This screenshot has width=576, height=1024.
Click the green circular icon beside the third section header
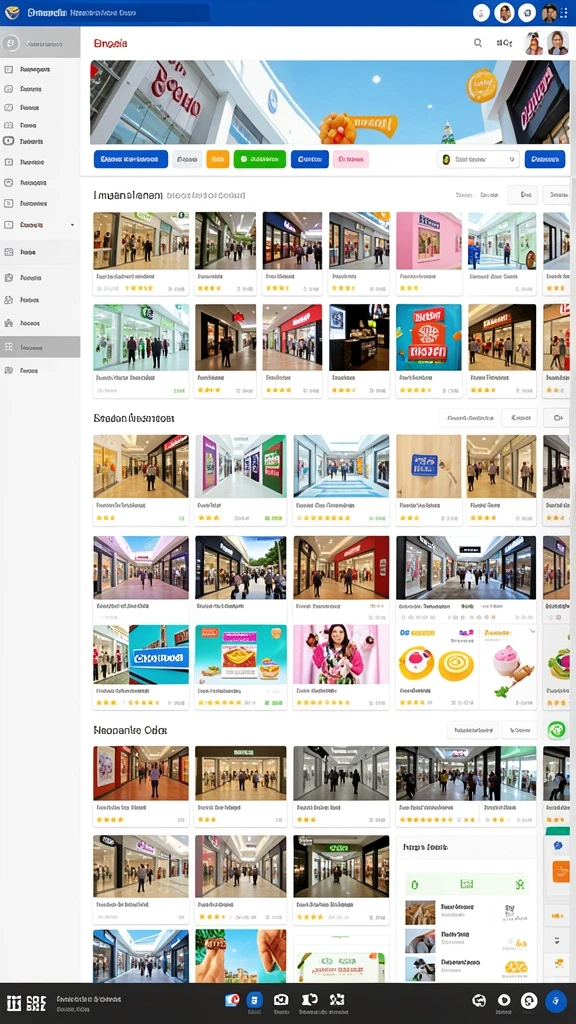coord(556,729)
